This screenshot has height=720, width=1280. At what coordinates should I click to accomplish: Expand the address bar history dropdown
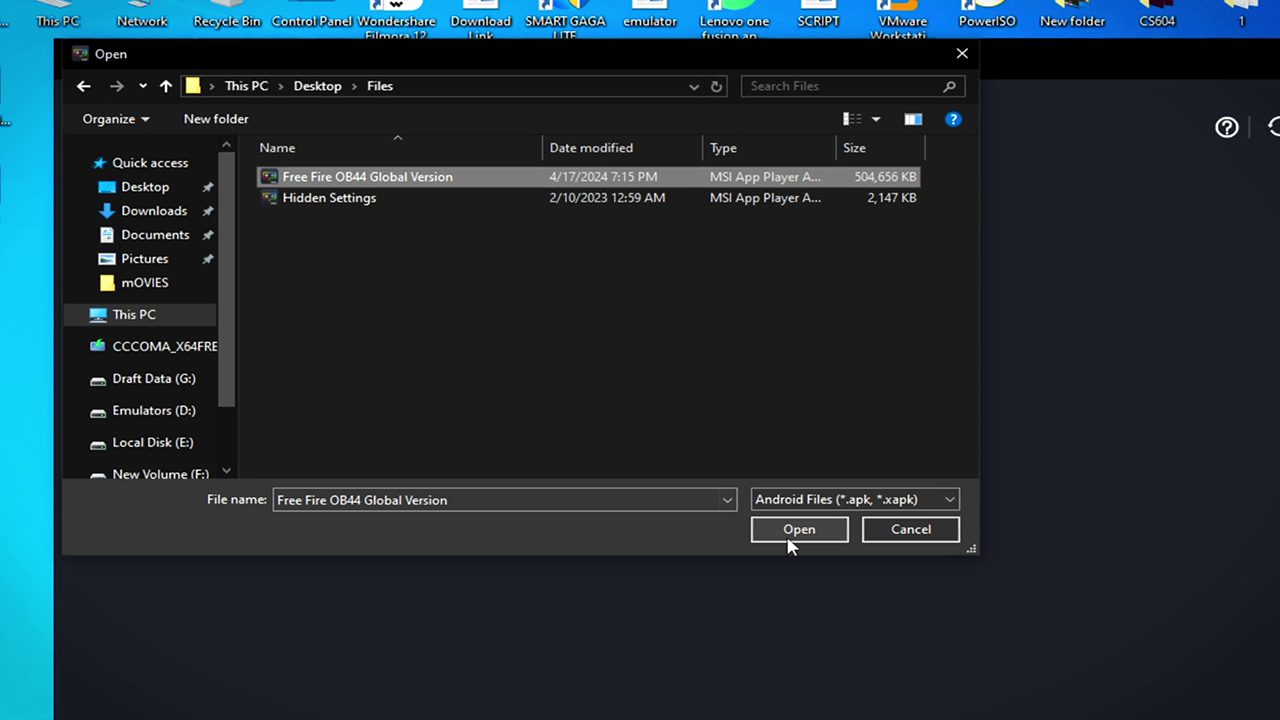[694, 87]
